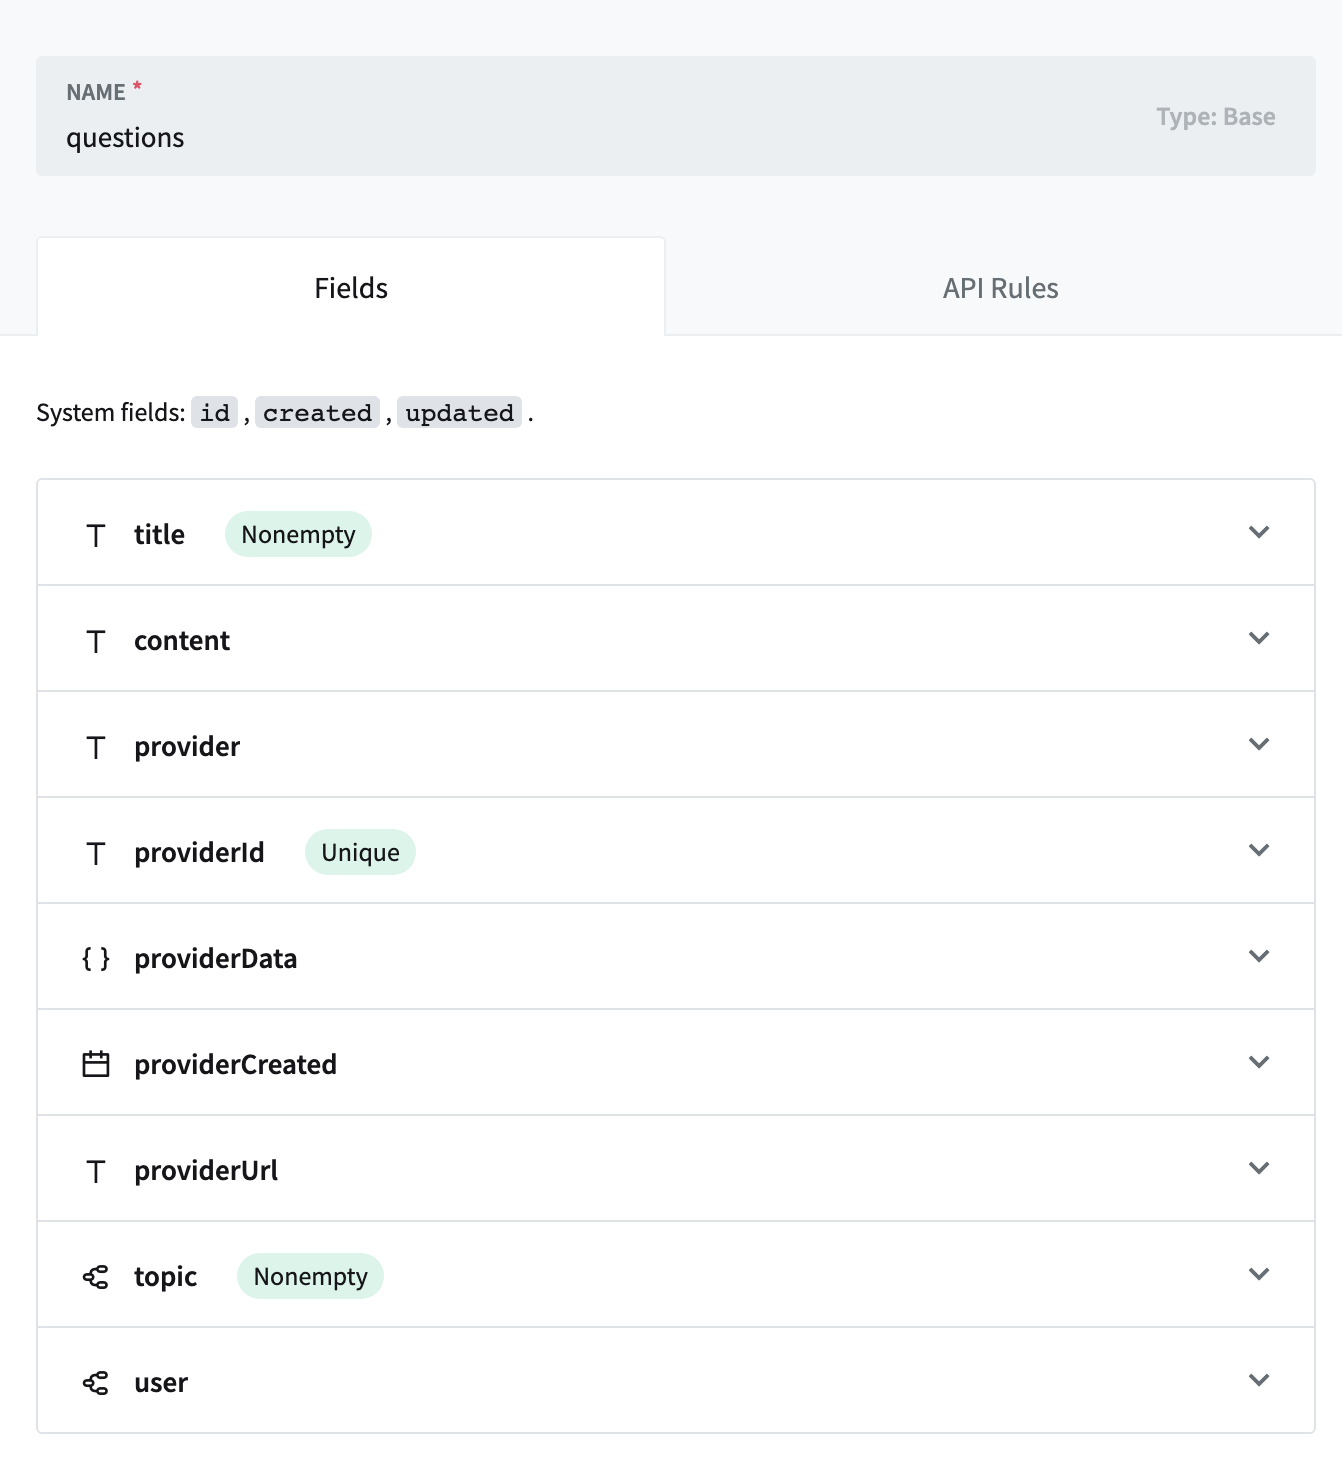This screenshot has height=1470, width=1342.
Task: Click the relation icon next to topic
Action: pos(96,1276)
